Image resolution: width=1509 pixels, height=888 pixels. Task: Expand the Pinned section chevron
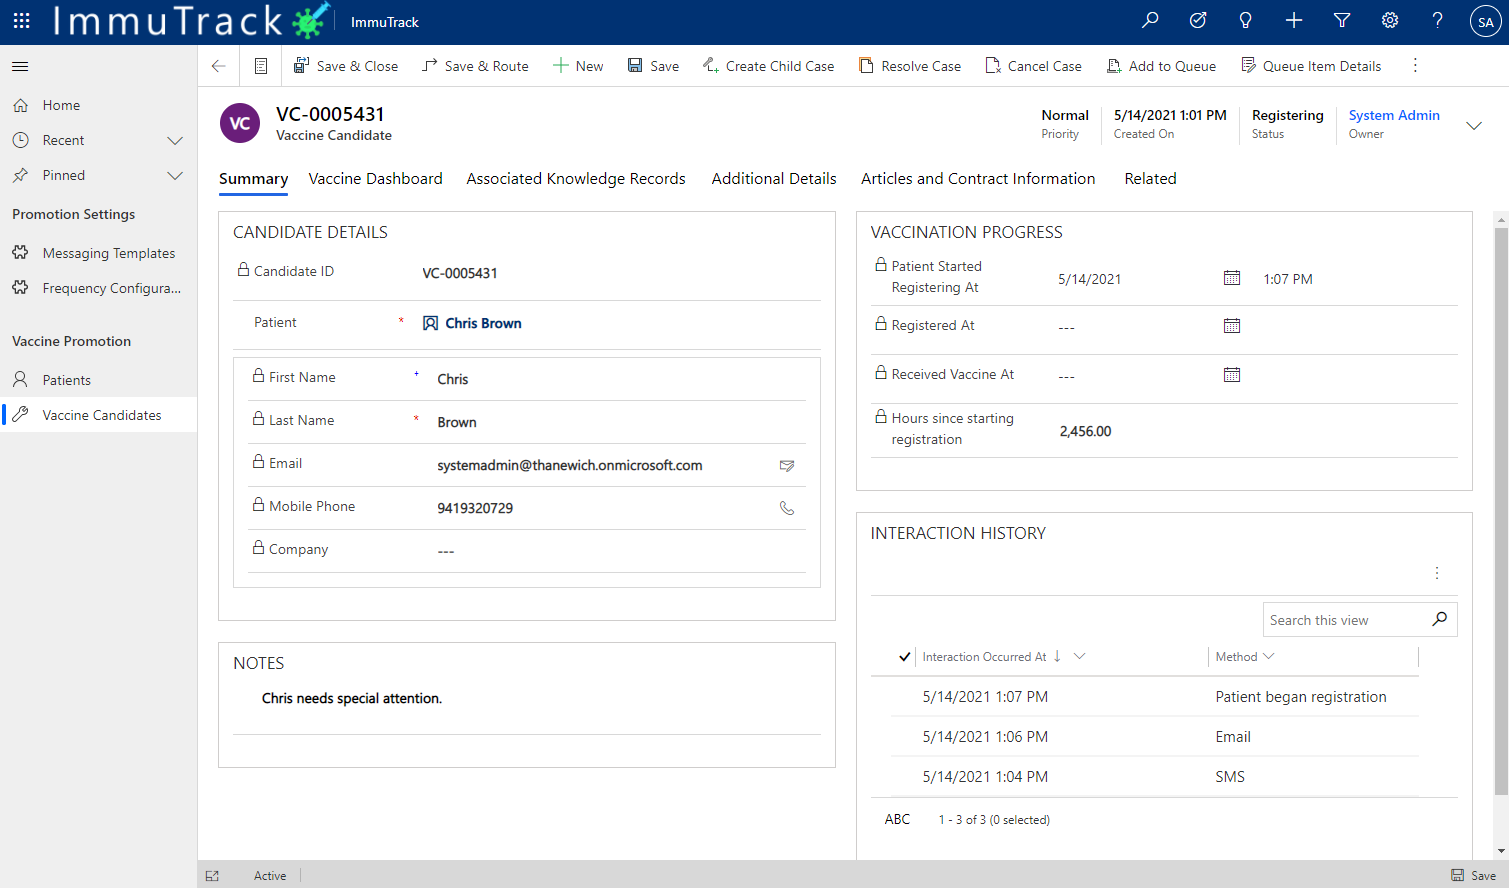pyautogui.click(x=175, y=176)
